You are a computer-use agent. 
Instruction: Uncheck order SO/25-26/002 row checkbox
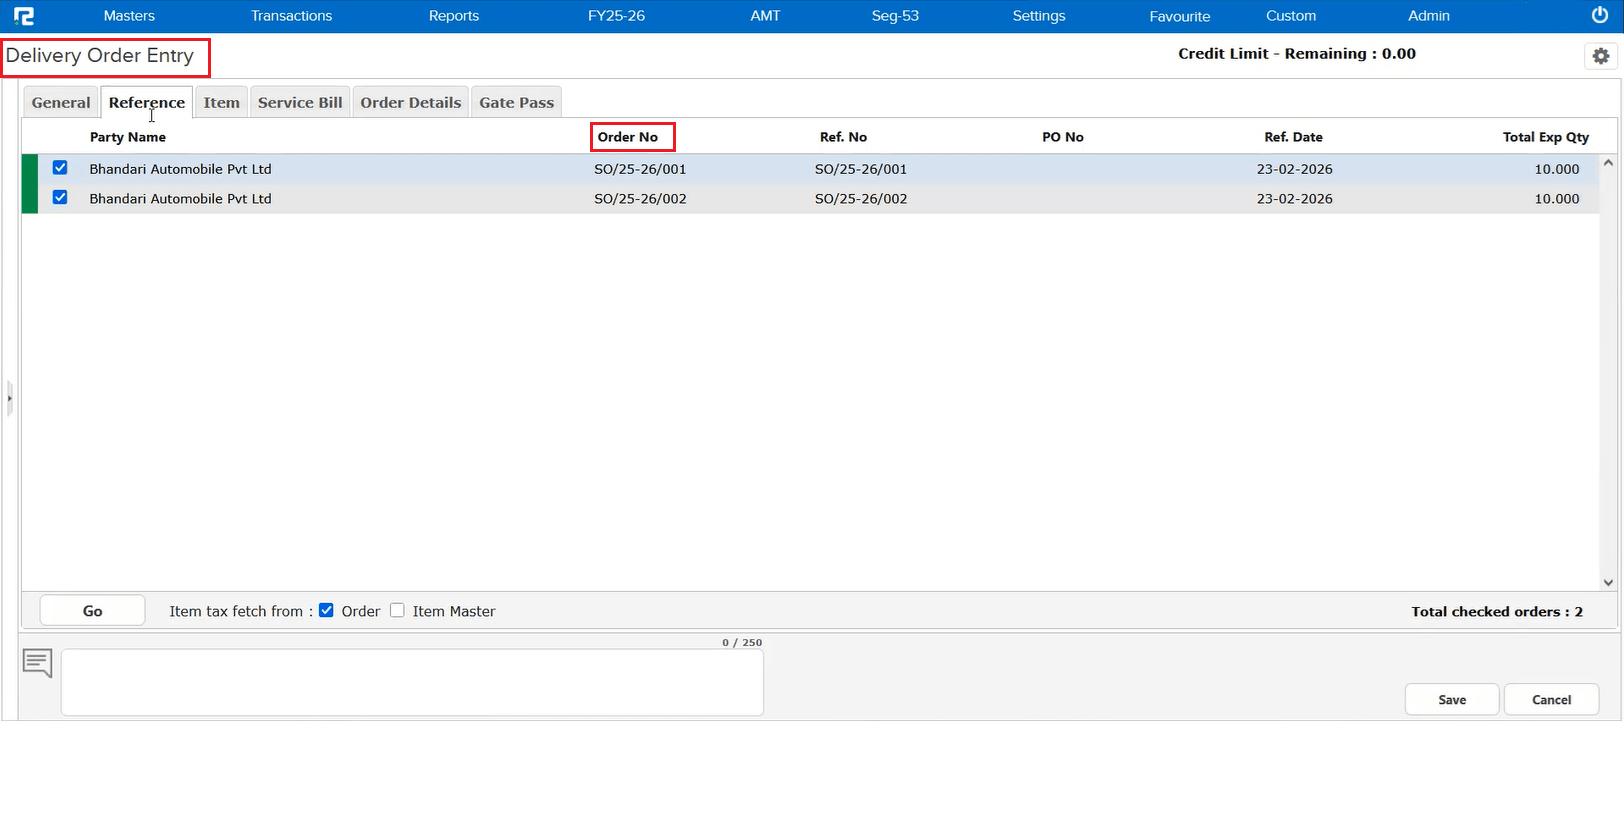point(60,198)
